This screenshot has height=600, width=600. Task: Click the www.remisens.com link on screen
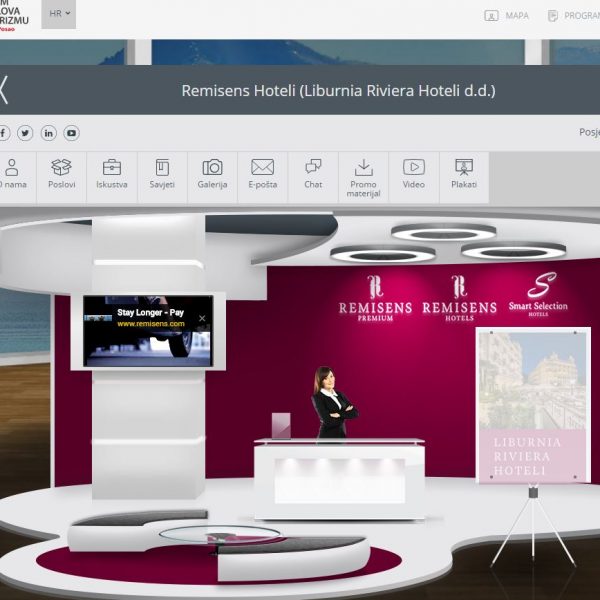click(151, 324)
